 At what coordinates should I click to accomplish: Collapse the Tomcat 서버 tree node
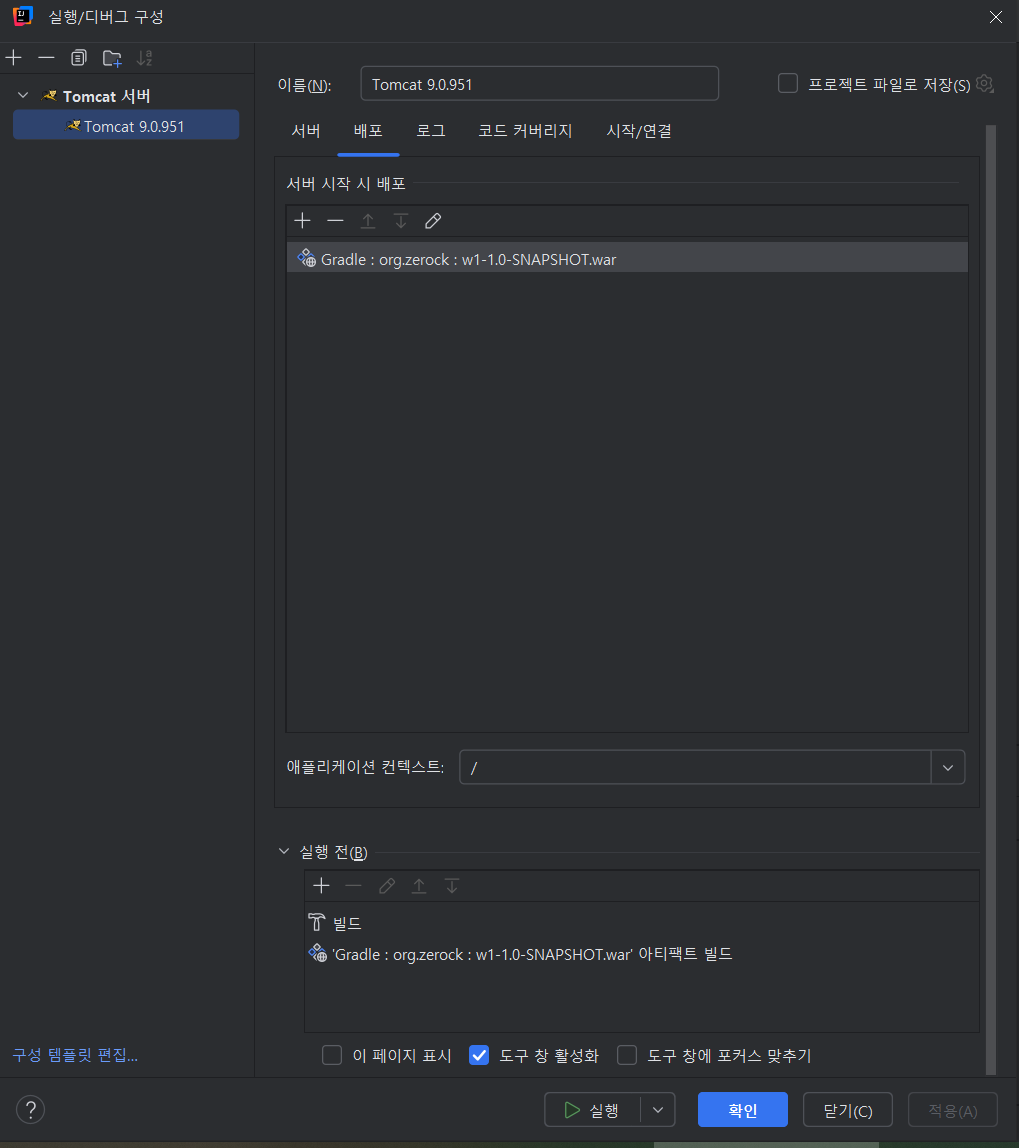(23, 96)
